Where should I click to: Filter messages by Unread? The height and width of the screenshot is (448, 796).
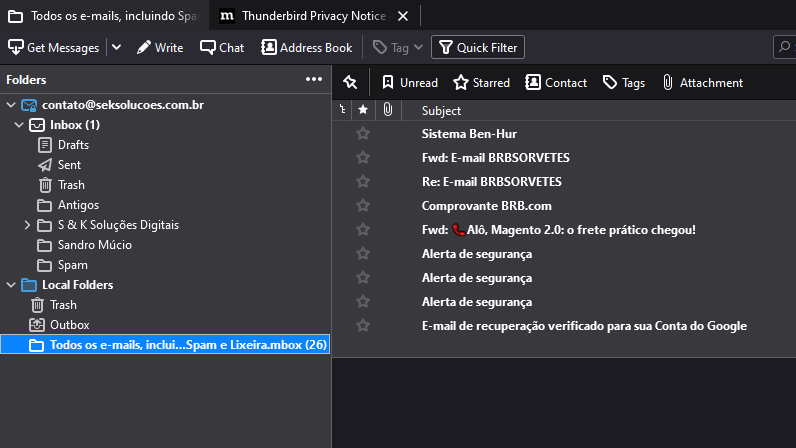coord(409,83)
